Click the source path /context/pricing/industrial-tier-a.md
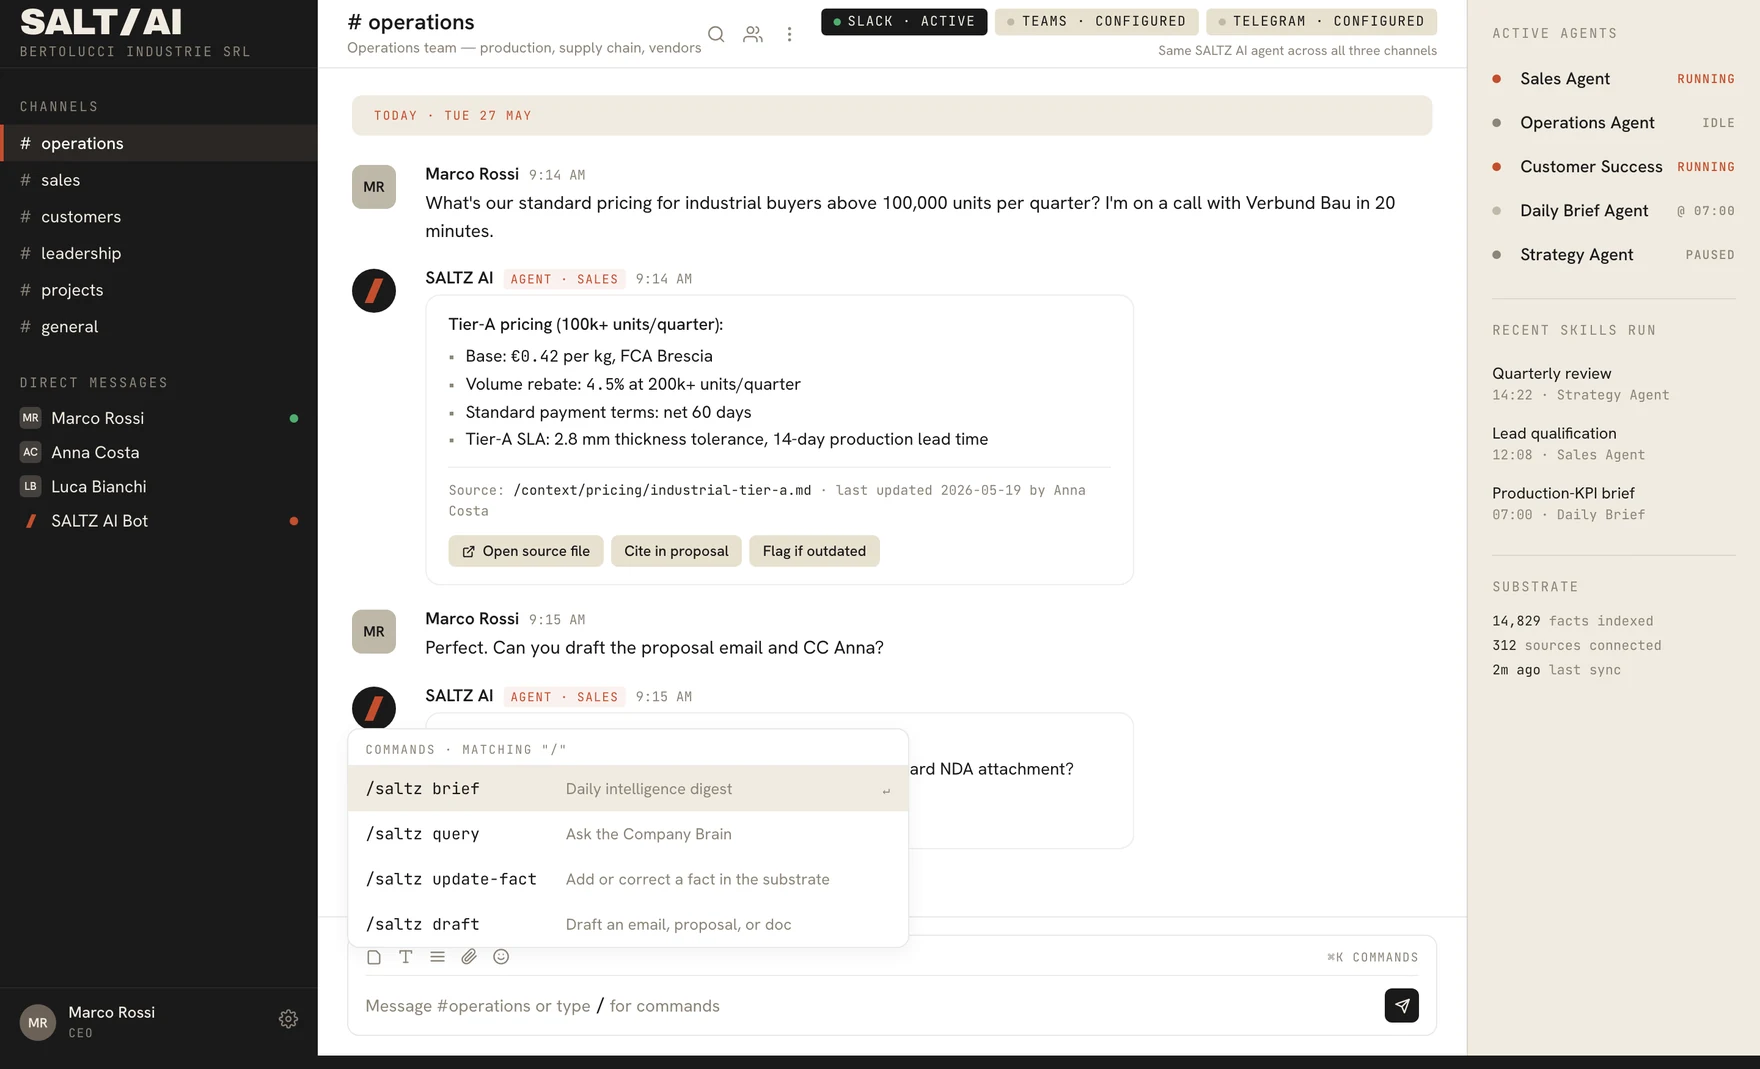1760x1069 pixels. click(662, 490)
